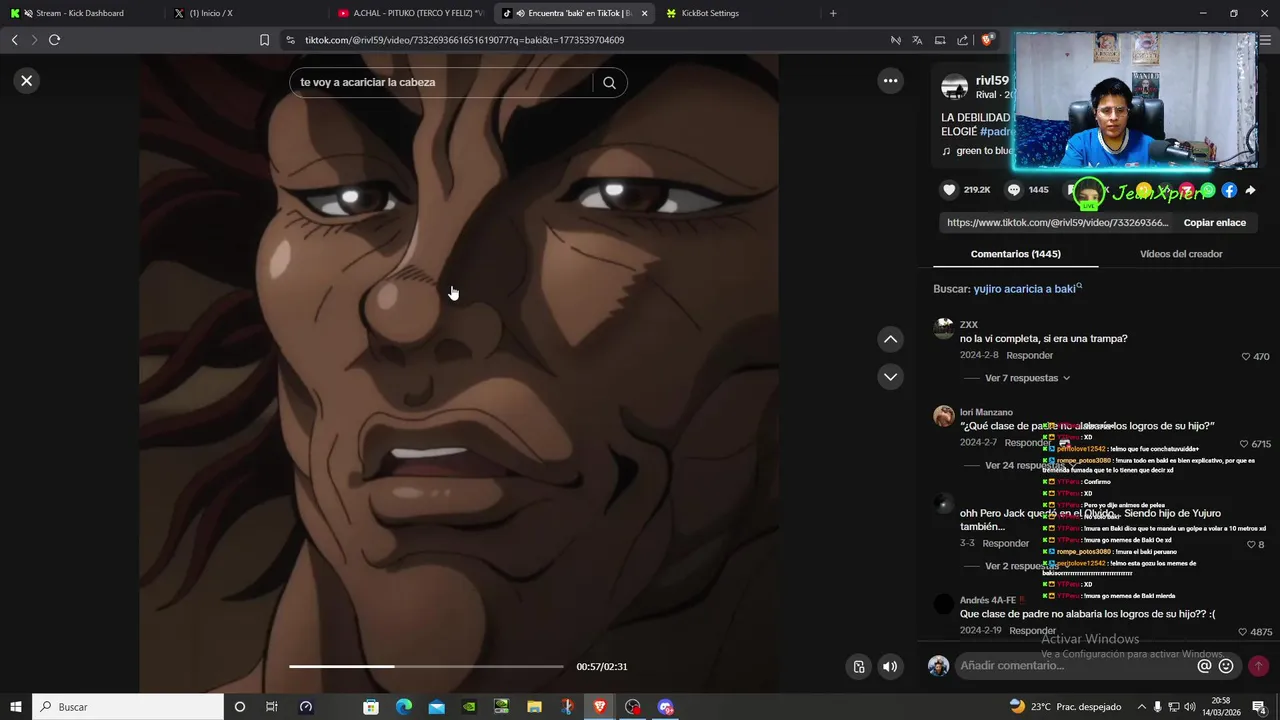Click the taskbar Buscar search box

tap(128, 707)
